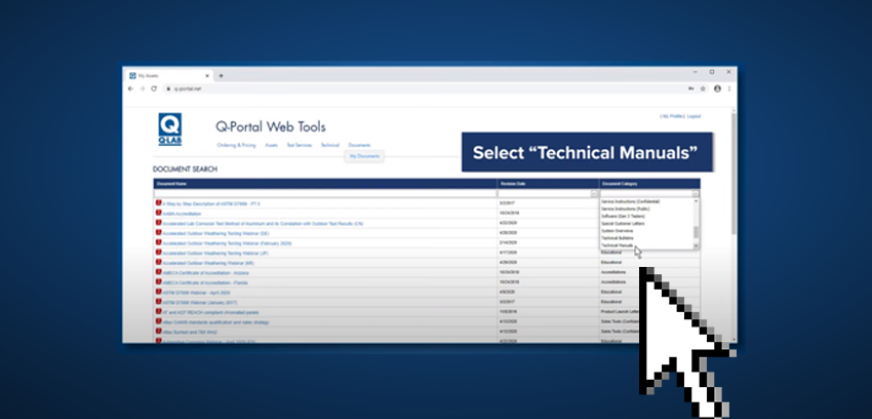
Task: Choose System Overview from the category list
Action: click(x=617, y=231)
